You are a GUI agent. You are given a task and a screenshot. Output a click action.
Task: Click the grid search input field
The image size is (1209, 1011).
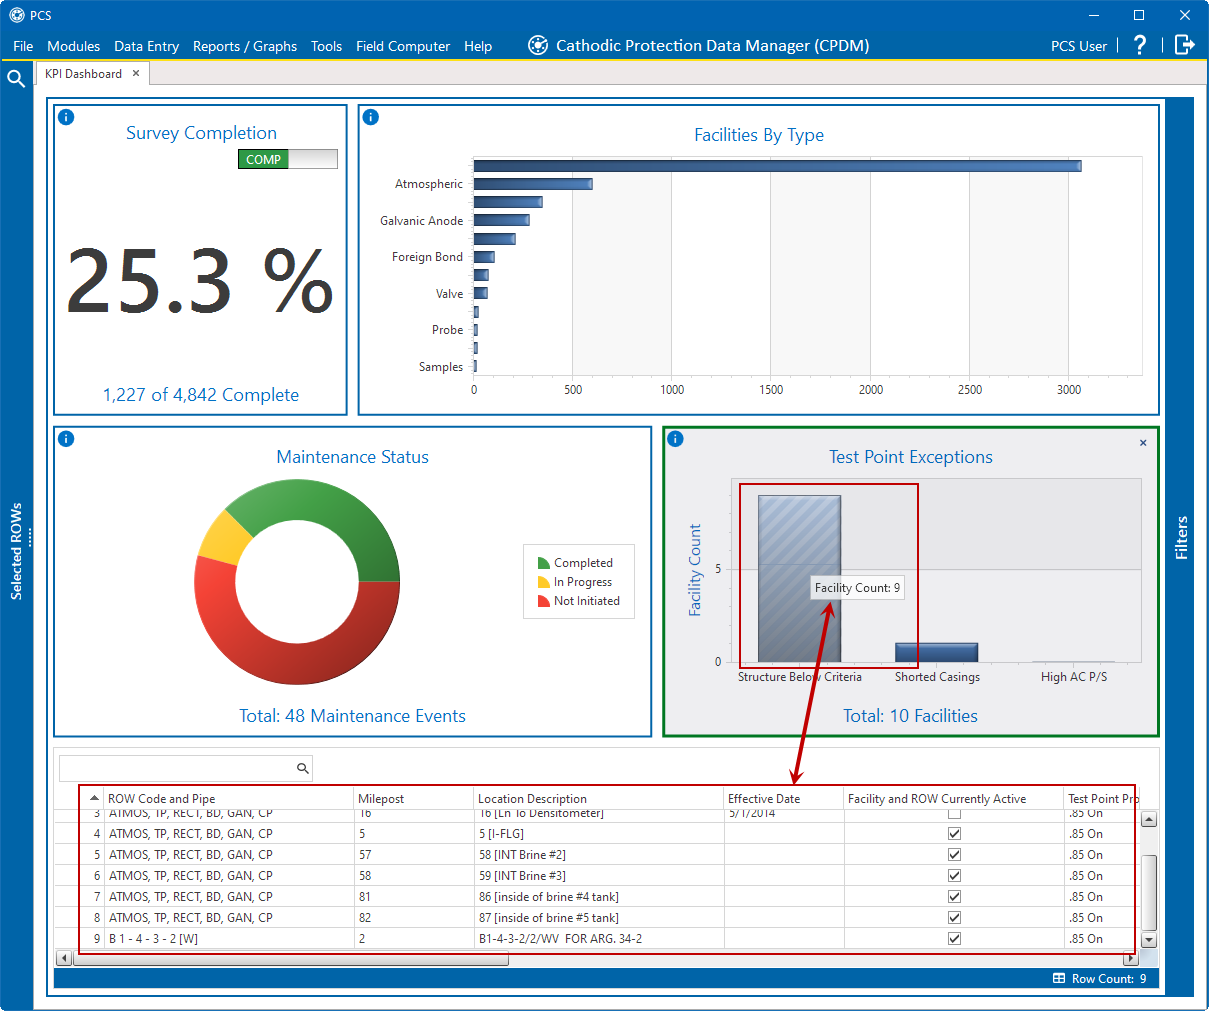tap(176, 768)
